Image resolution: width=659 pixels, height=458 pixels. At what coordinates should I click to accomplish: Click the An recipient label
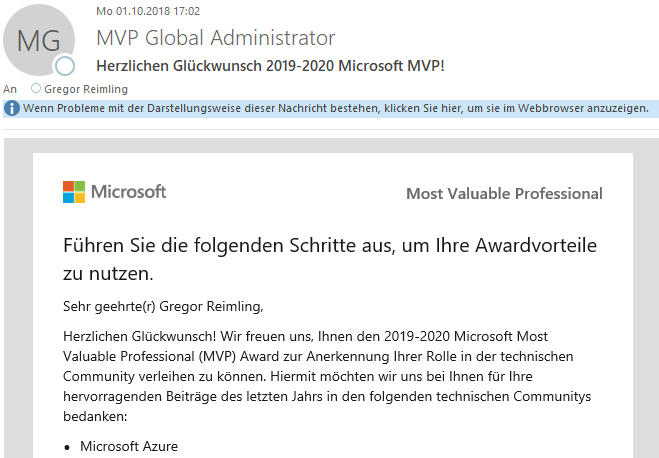click(x=10, y=89)
